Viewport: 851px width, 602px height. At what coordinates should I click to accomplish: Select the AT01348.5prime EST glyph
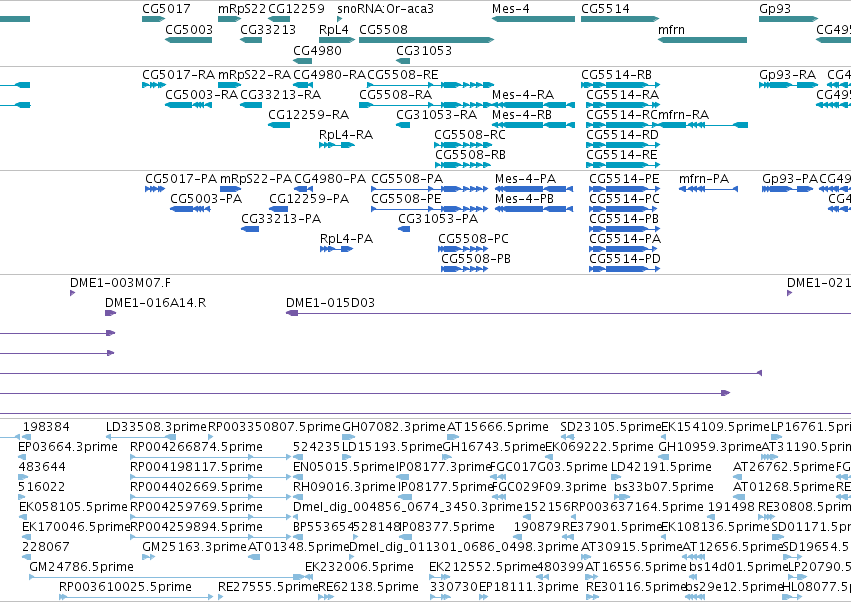coord(254,557)
